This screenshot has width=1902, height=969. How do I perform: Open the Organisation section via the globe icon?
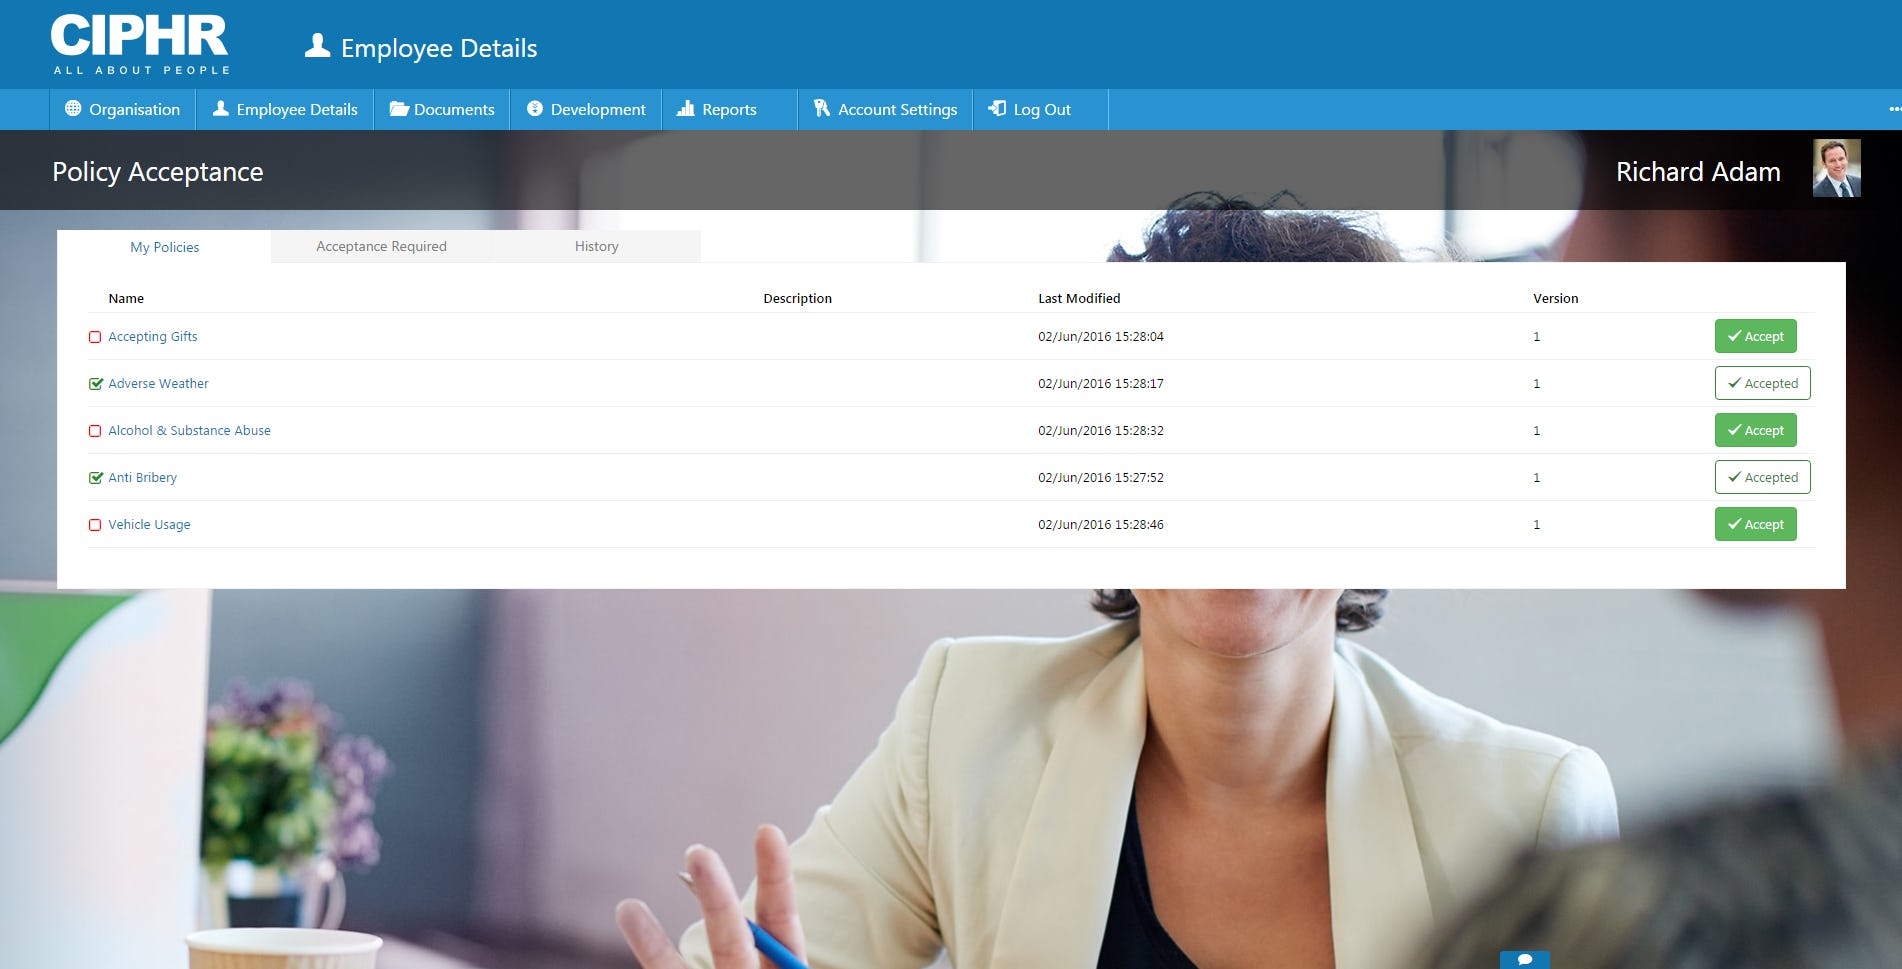click(x=71, y=109)
